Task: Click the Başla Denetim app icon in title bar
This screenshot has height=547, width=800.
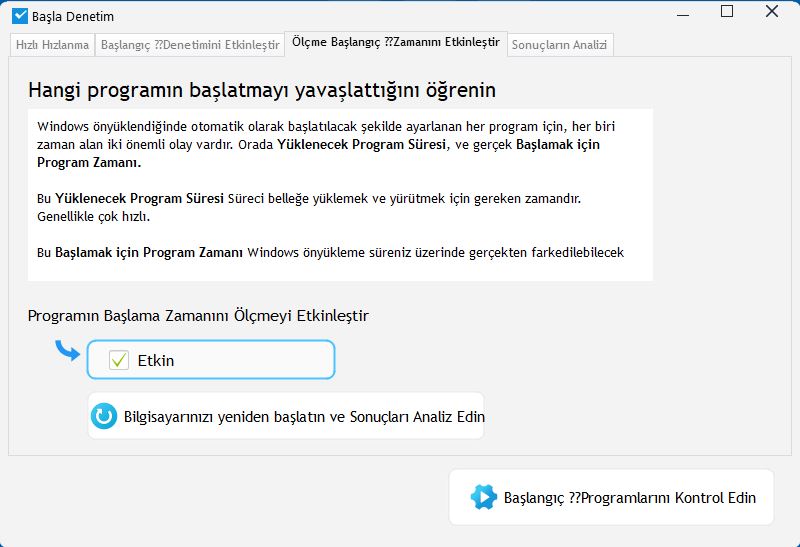Action: [20, 16]
